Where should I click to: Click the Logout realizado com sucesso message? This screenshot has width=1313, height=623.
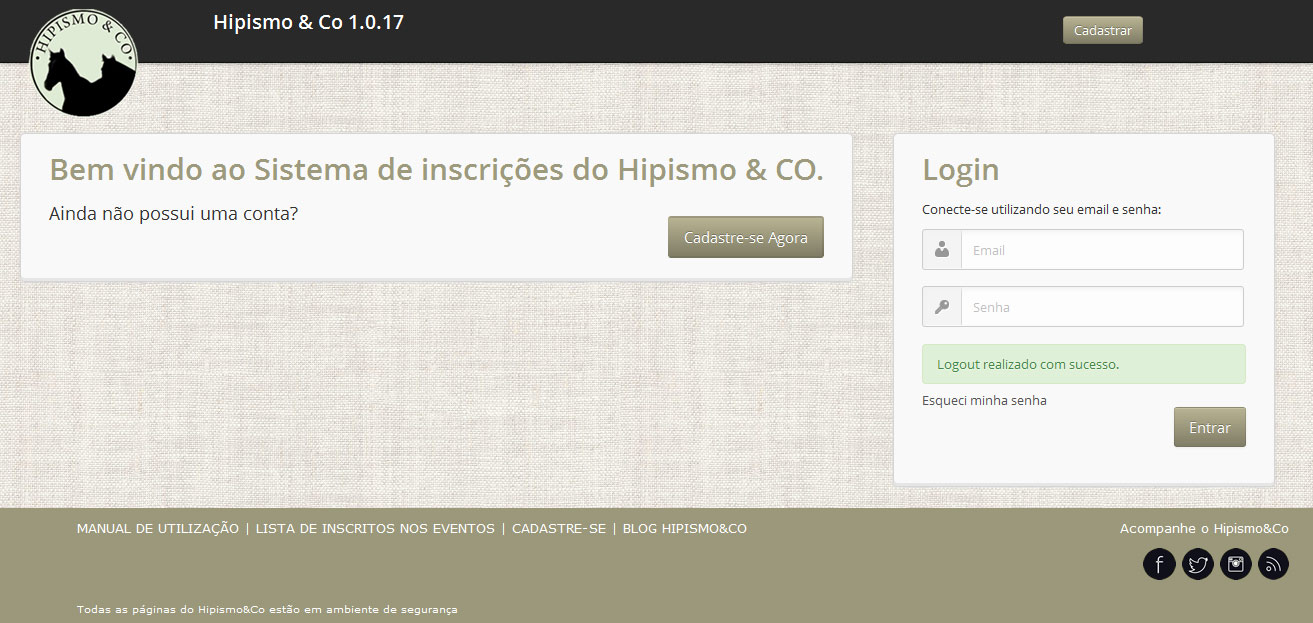click(1084, 364)
